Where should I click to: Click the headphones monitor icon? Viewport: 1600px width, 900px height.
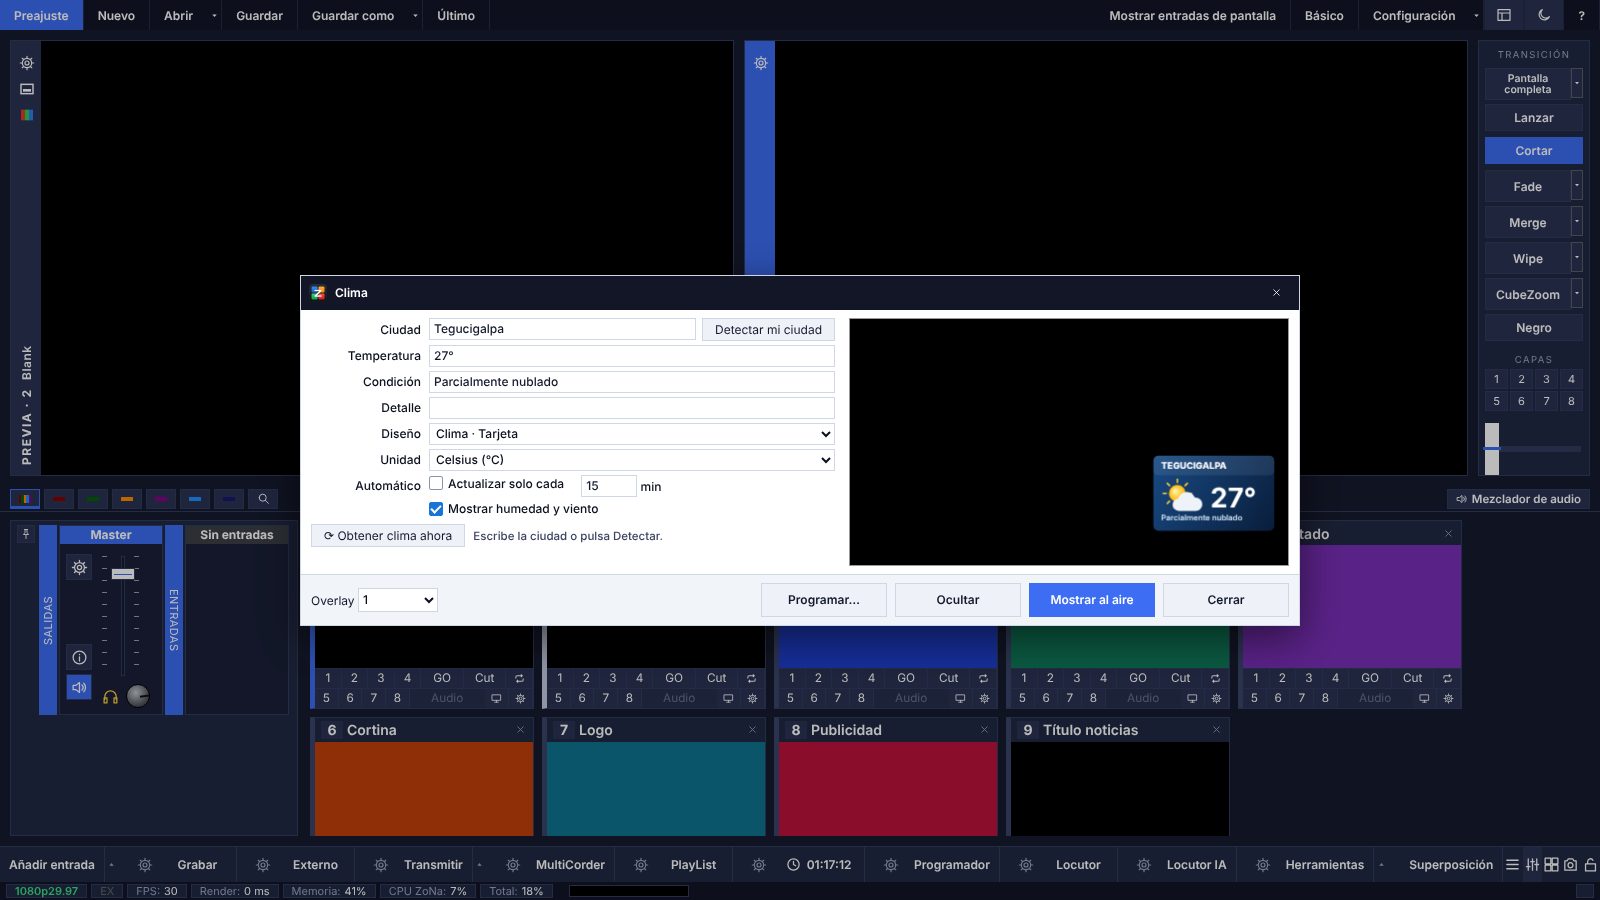(x=111, y=697)
